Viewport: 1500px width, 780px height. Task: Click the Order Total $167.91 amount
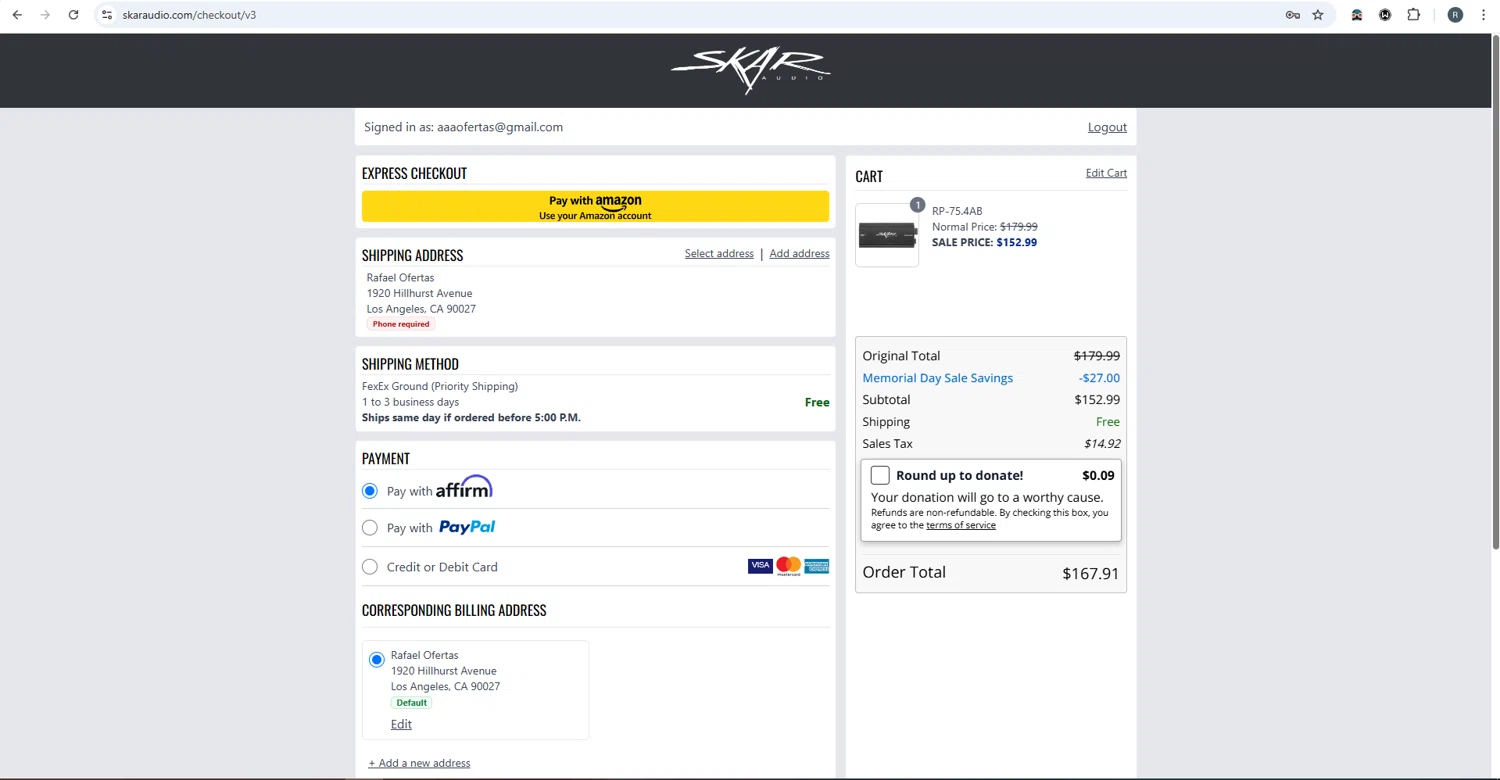(x=1090, y=573)
